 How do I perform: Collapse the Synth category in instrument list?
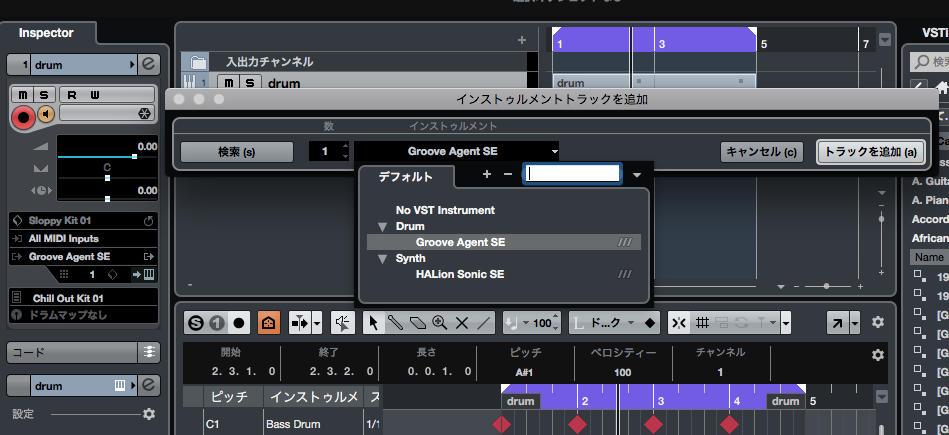(383, 259)
